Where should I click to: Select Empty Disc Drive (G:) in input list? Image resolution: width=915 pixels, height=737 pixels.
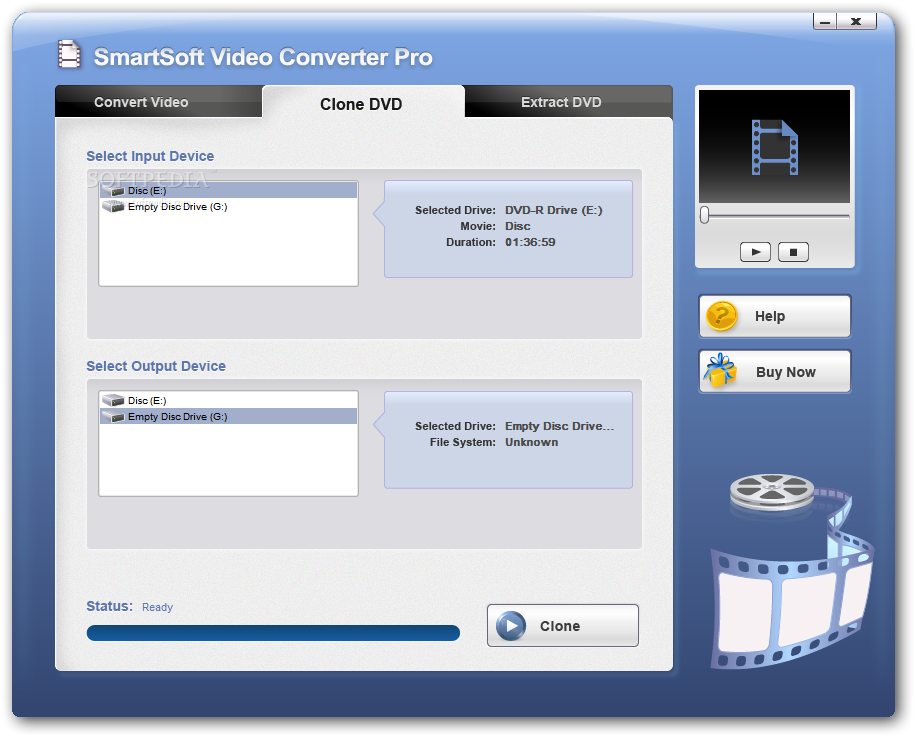tap(228, 207)
